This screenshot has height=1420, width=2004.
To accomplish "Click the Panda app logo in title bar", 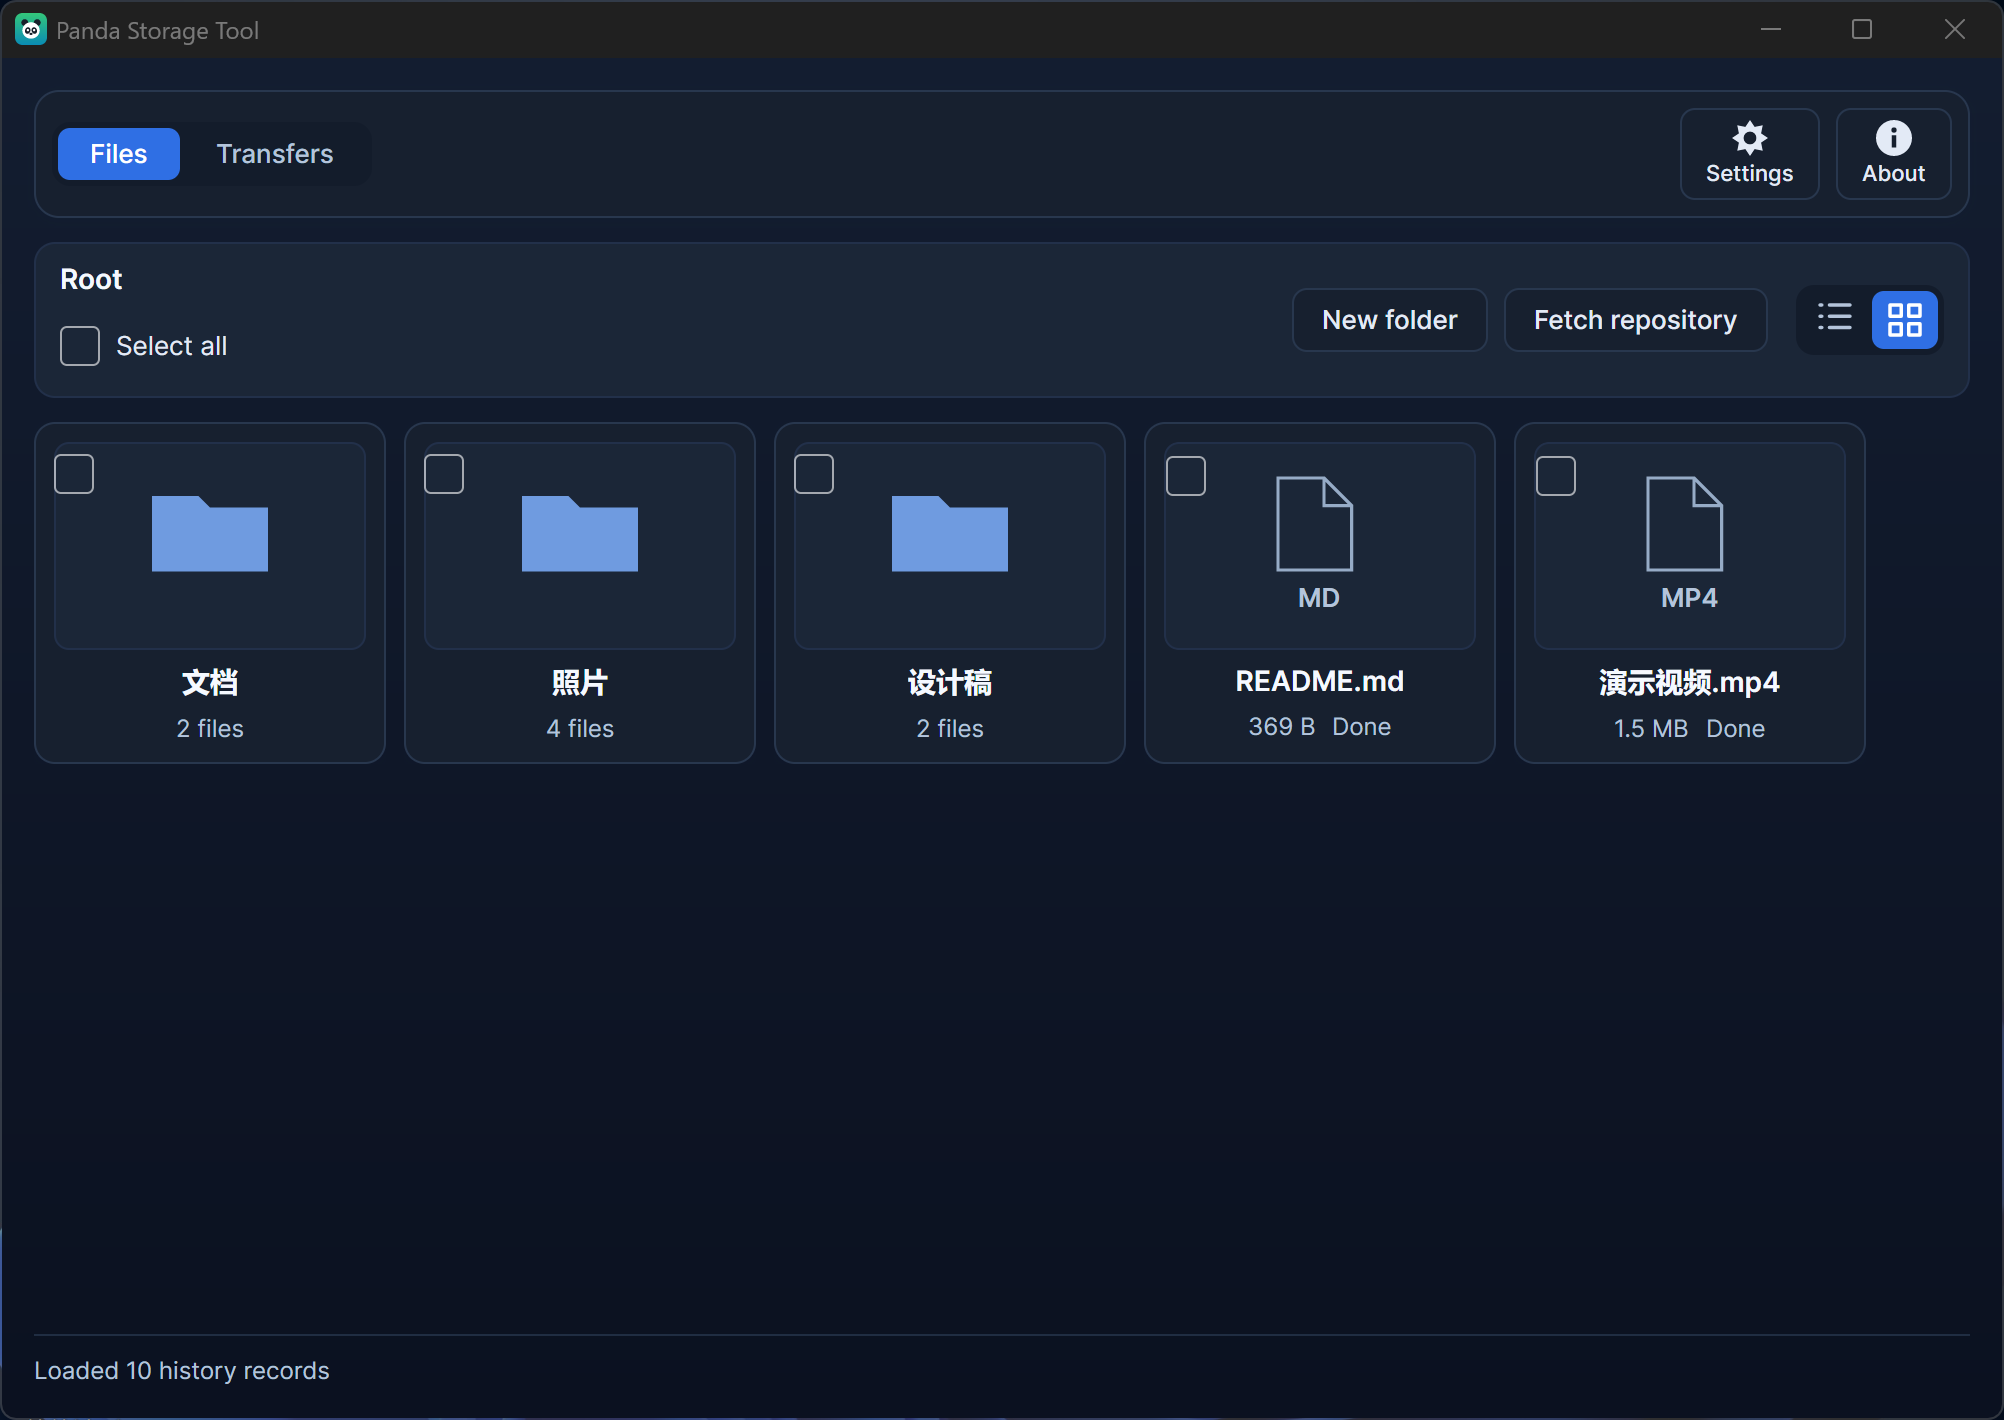I will pos(31,30).
